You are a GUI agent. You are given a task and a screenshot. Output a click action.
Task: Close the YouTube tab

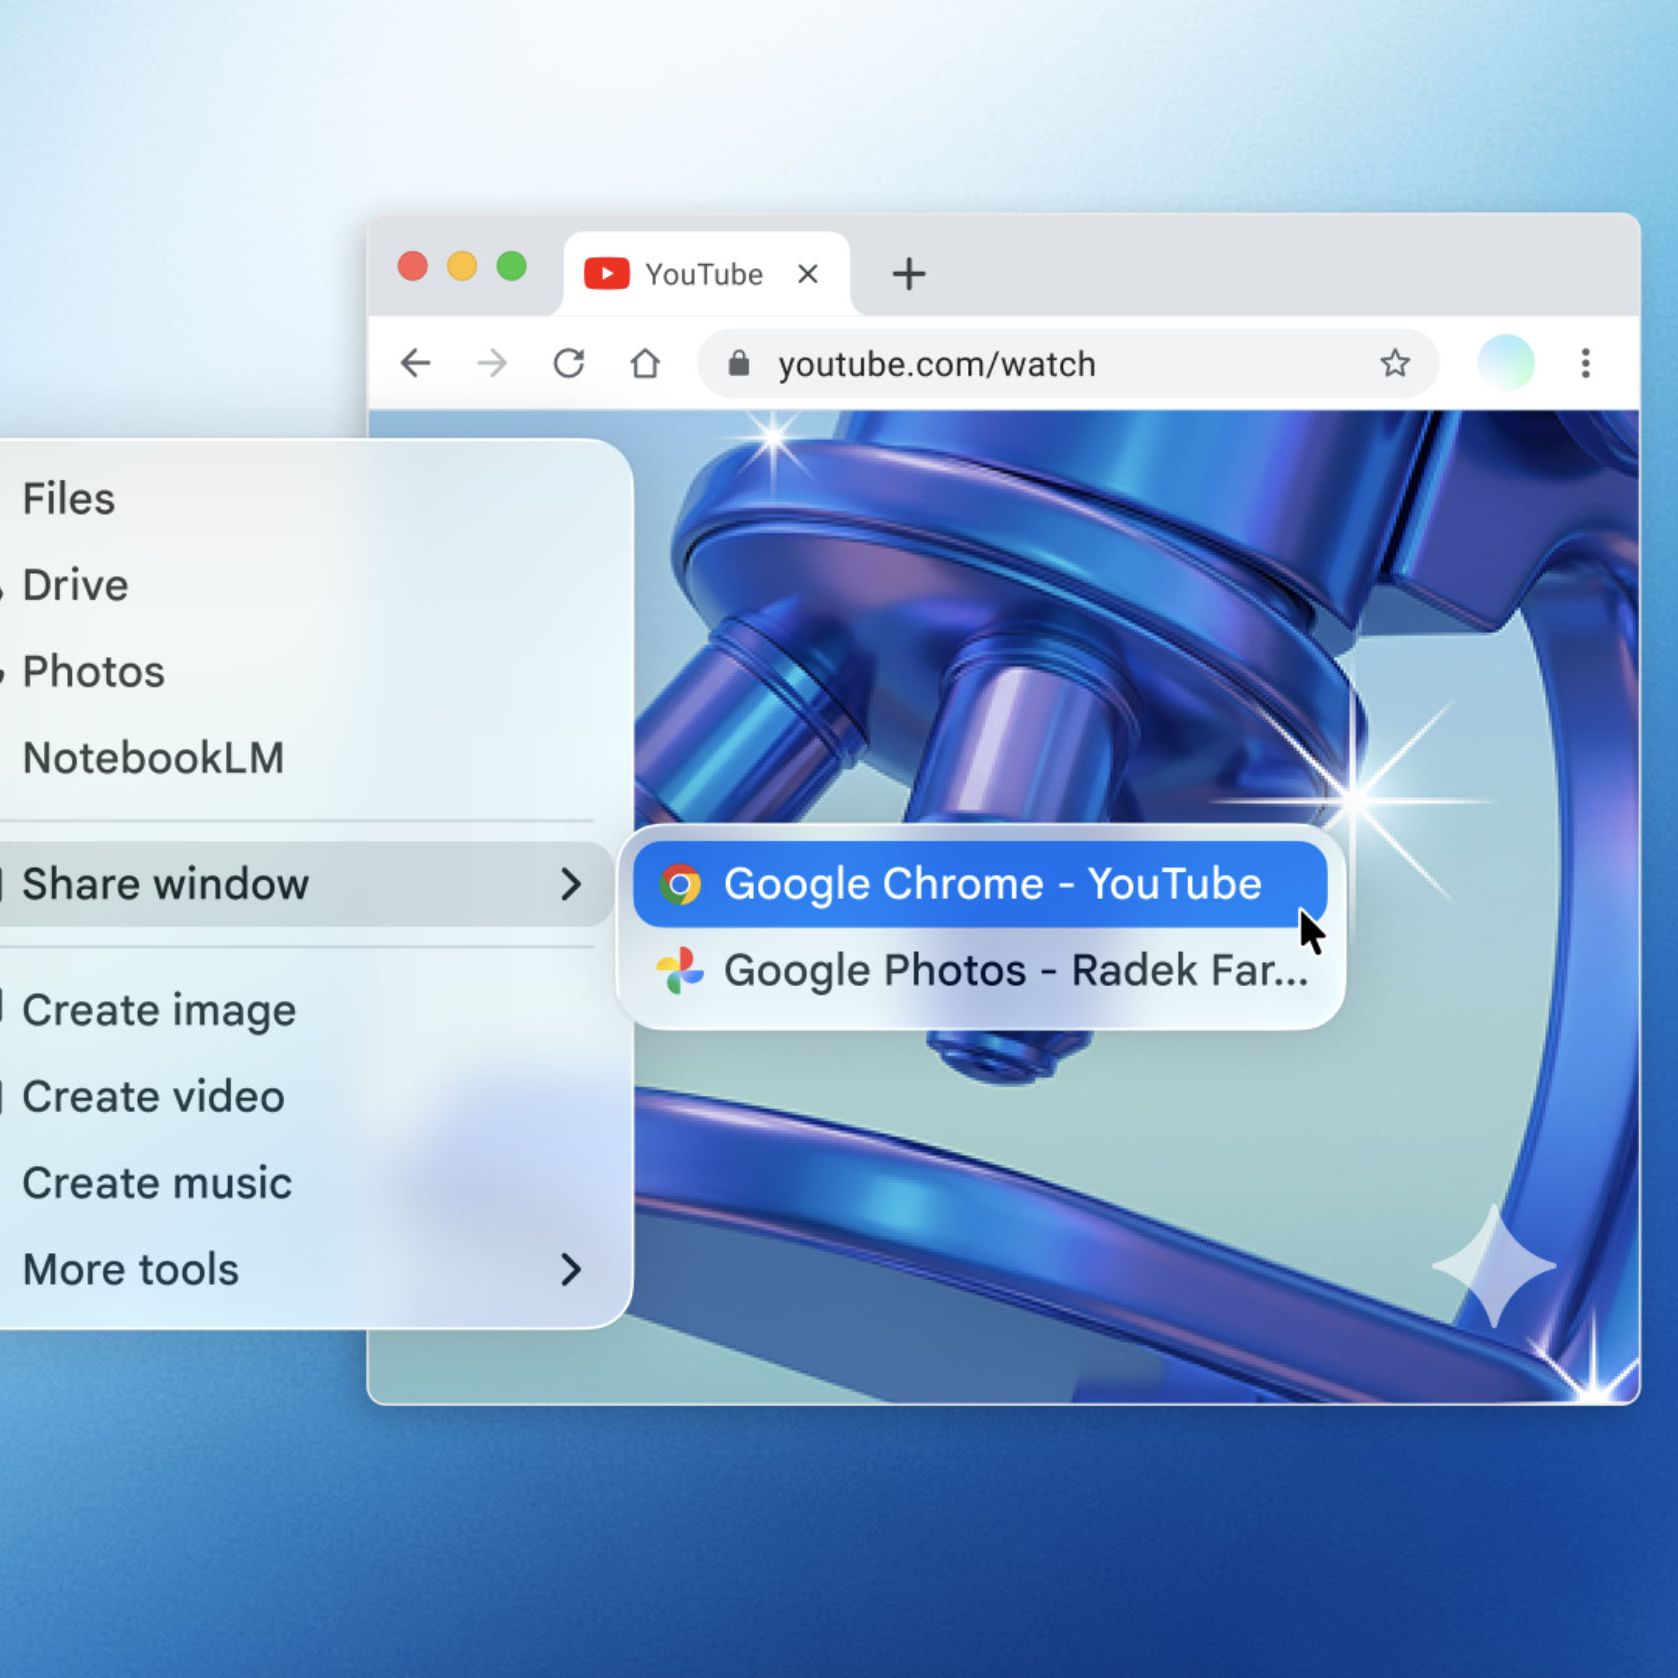tap(808, 273)
